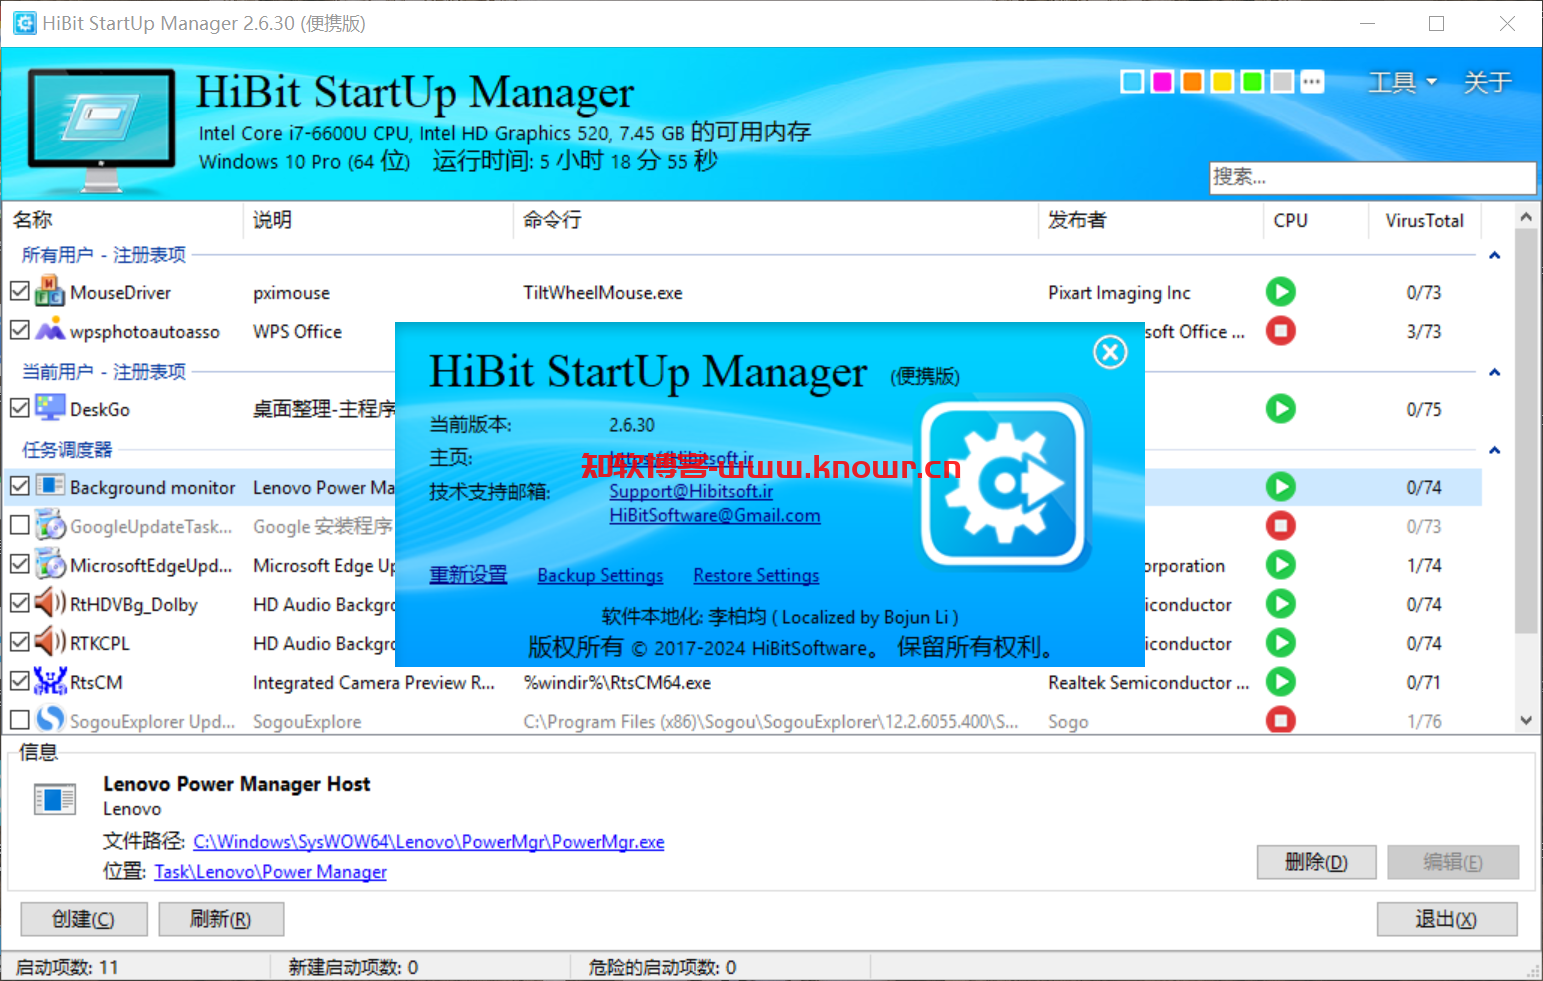Uncheck the MouseDriver startup entry
This screenshot has height=981, width=1543.
click(x=19, y=291)
